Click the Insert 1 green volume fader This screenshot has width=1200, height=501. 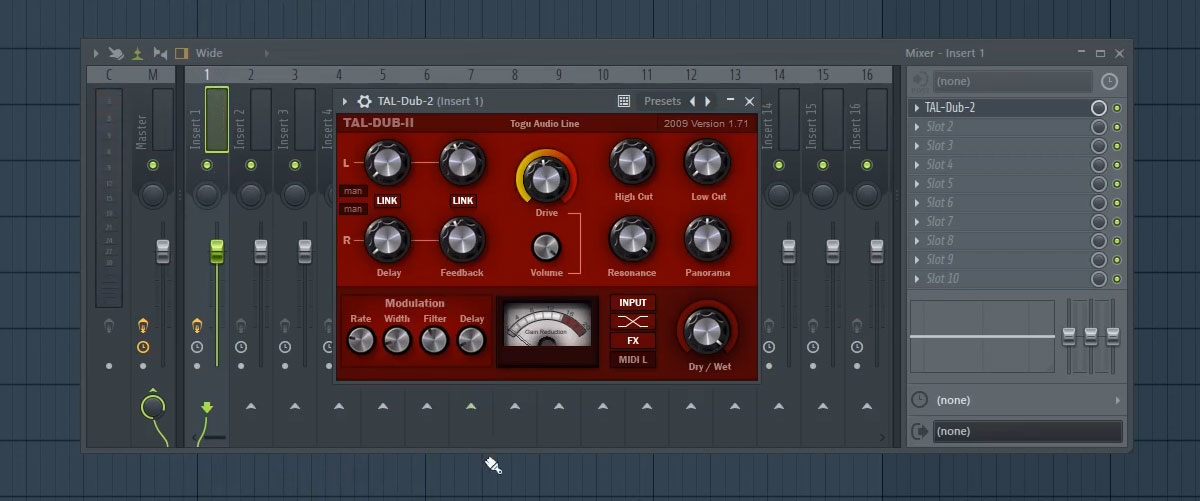click(216, 251)
